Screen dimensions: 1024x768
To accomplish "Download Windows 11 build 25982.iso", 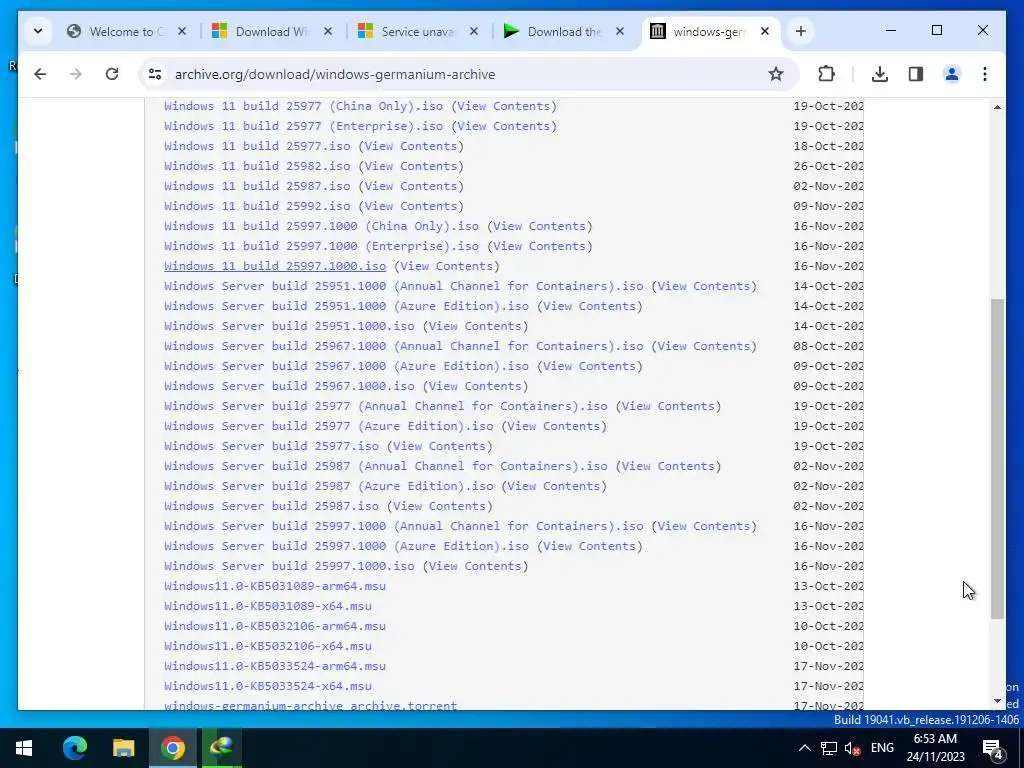I will tap(257, 166).
